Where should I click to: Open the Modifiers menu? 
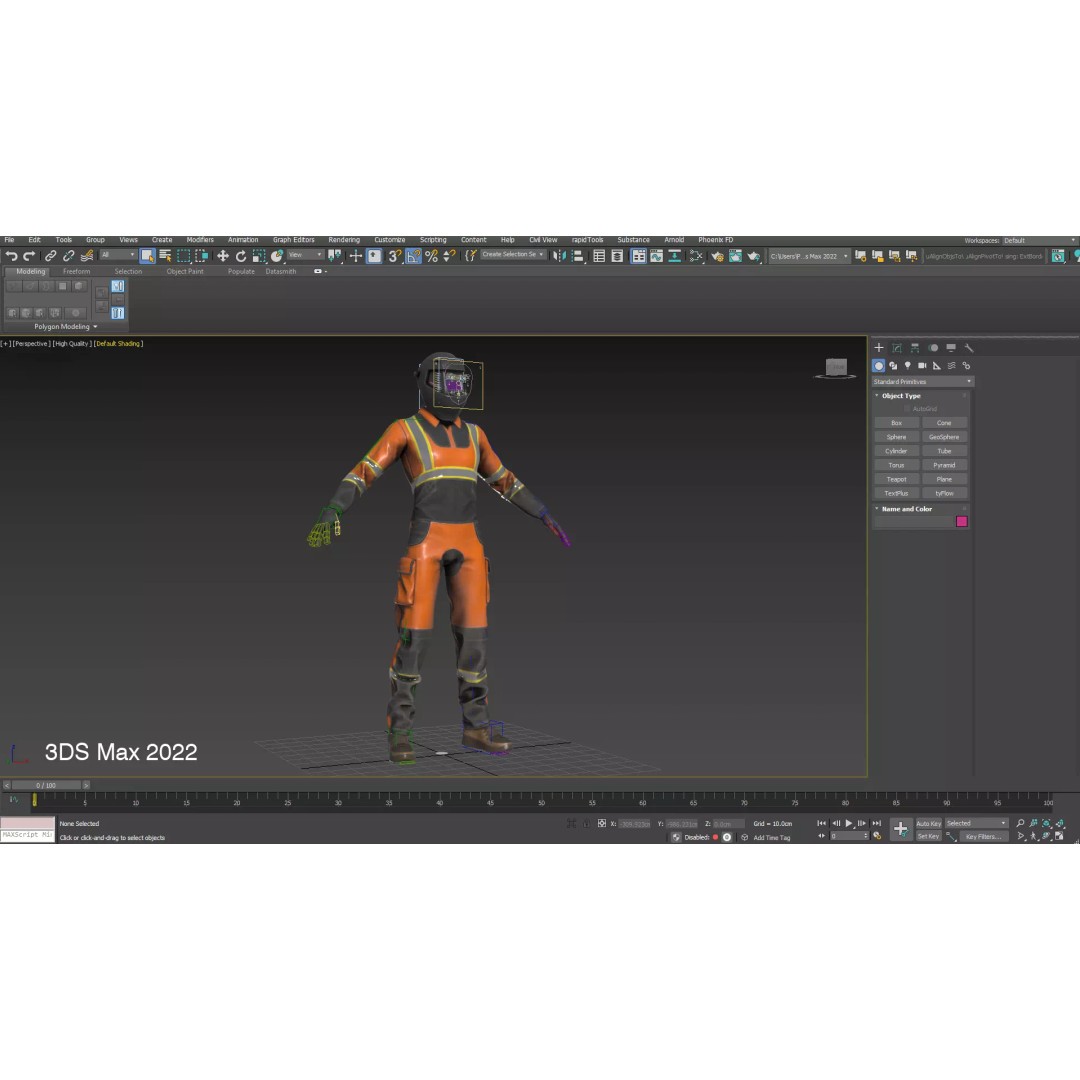click(200, 240)
